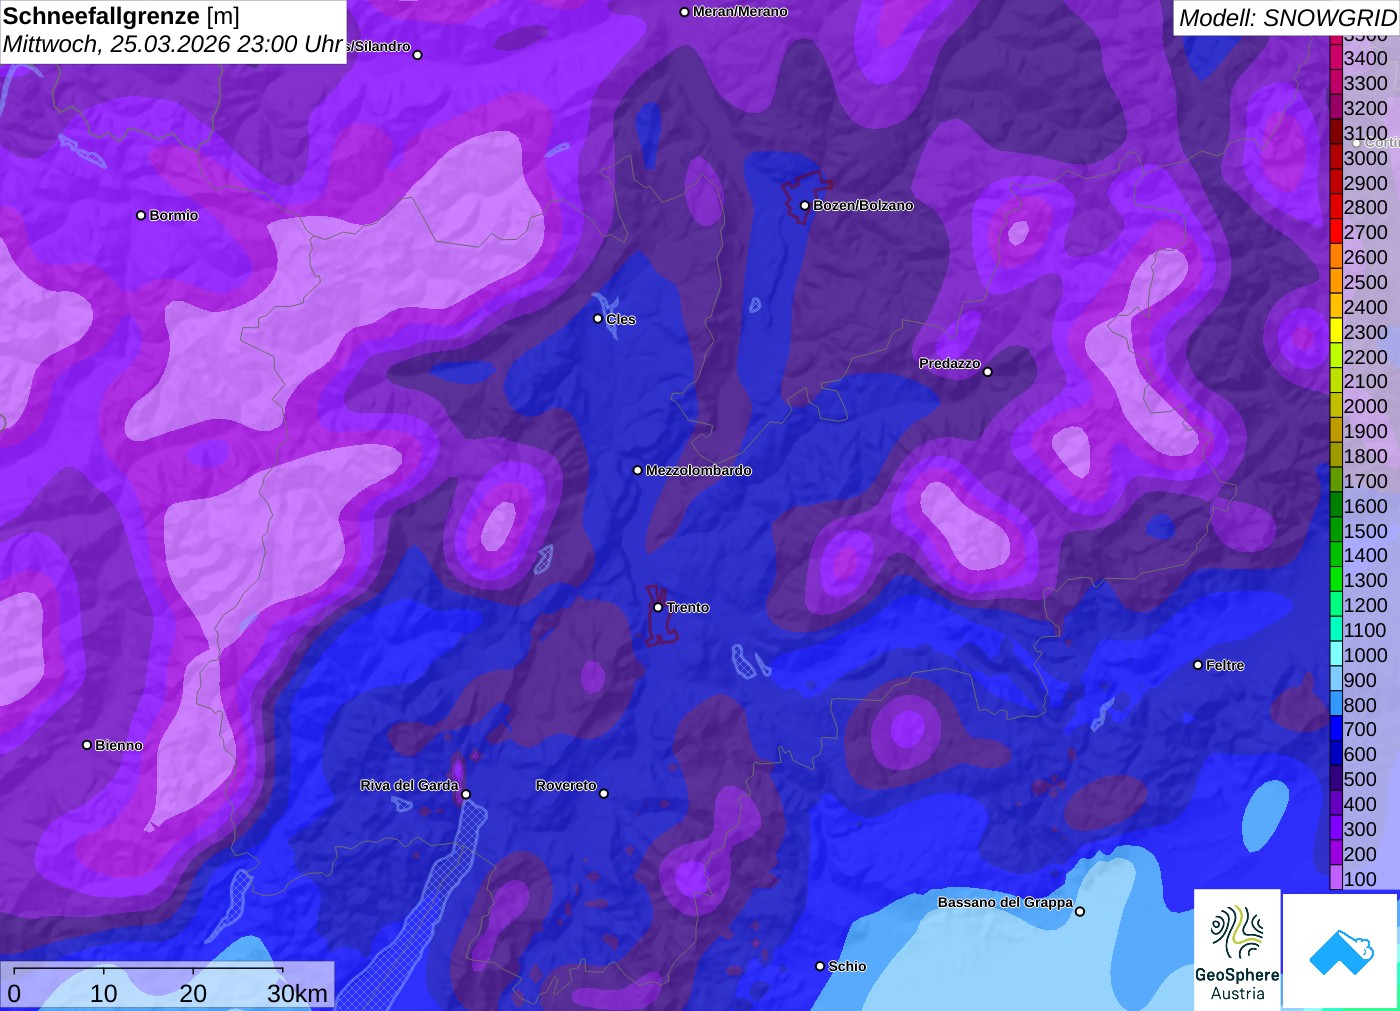Pick the 1600 m dark green legend swatch
Viewport: 1400px width, 1011px height.
[x=1335, y=506]
